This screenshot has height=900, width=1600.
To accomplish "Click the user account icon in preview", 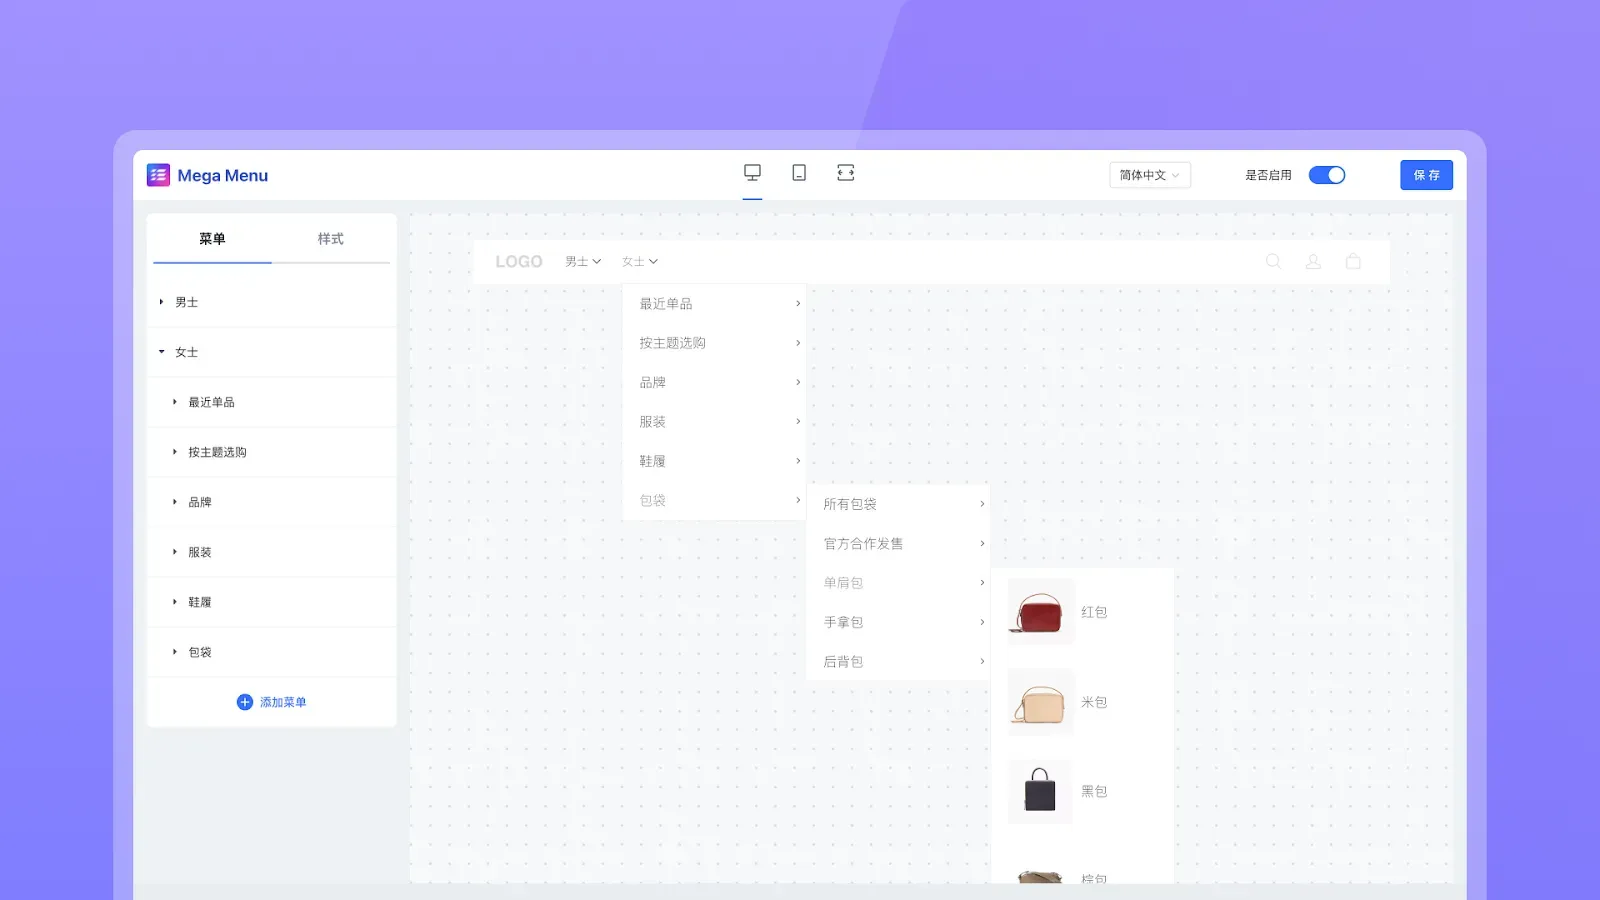I will click(x=1313, y=261).
